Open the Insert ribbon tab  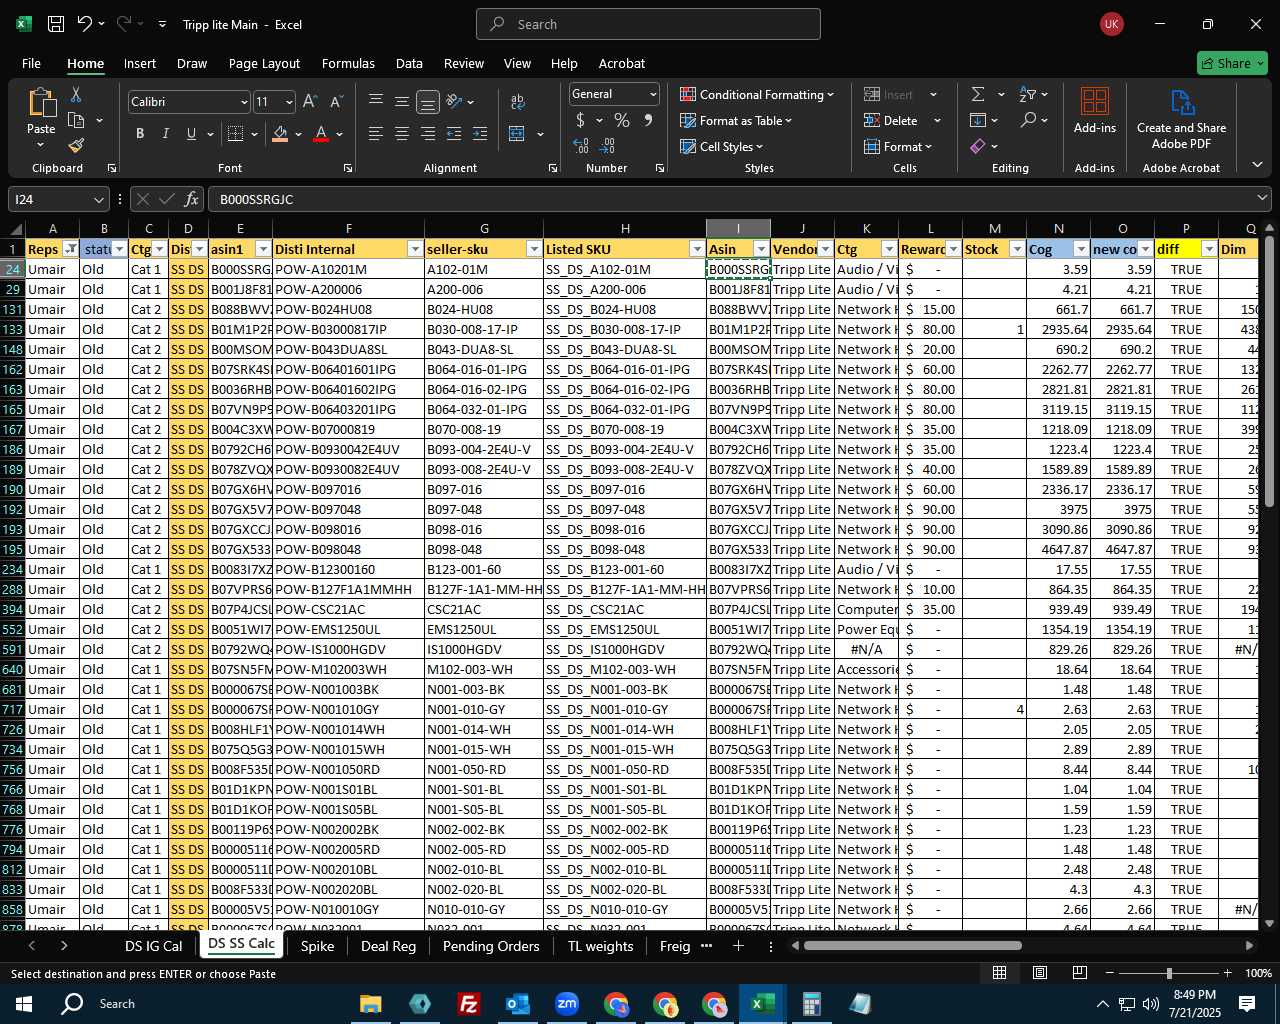[x=140, y=63]
